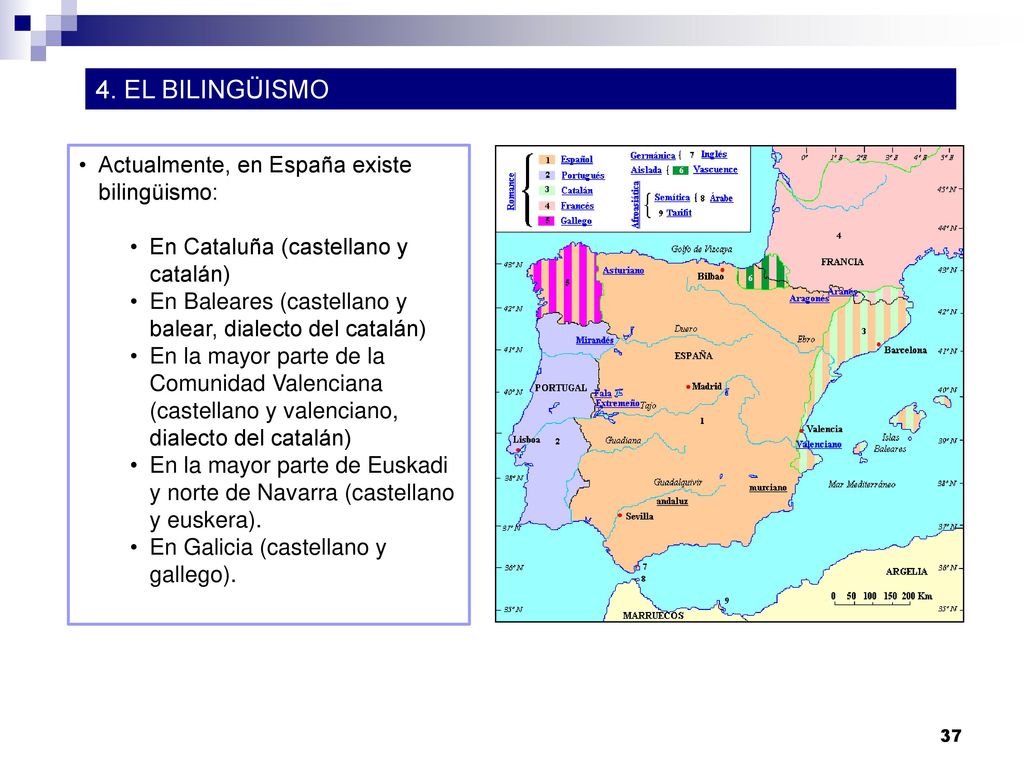Click the Valenciano map link
Screen dimensions: 1024x768
tap(819, 445)
